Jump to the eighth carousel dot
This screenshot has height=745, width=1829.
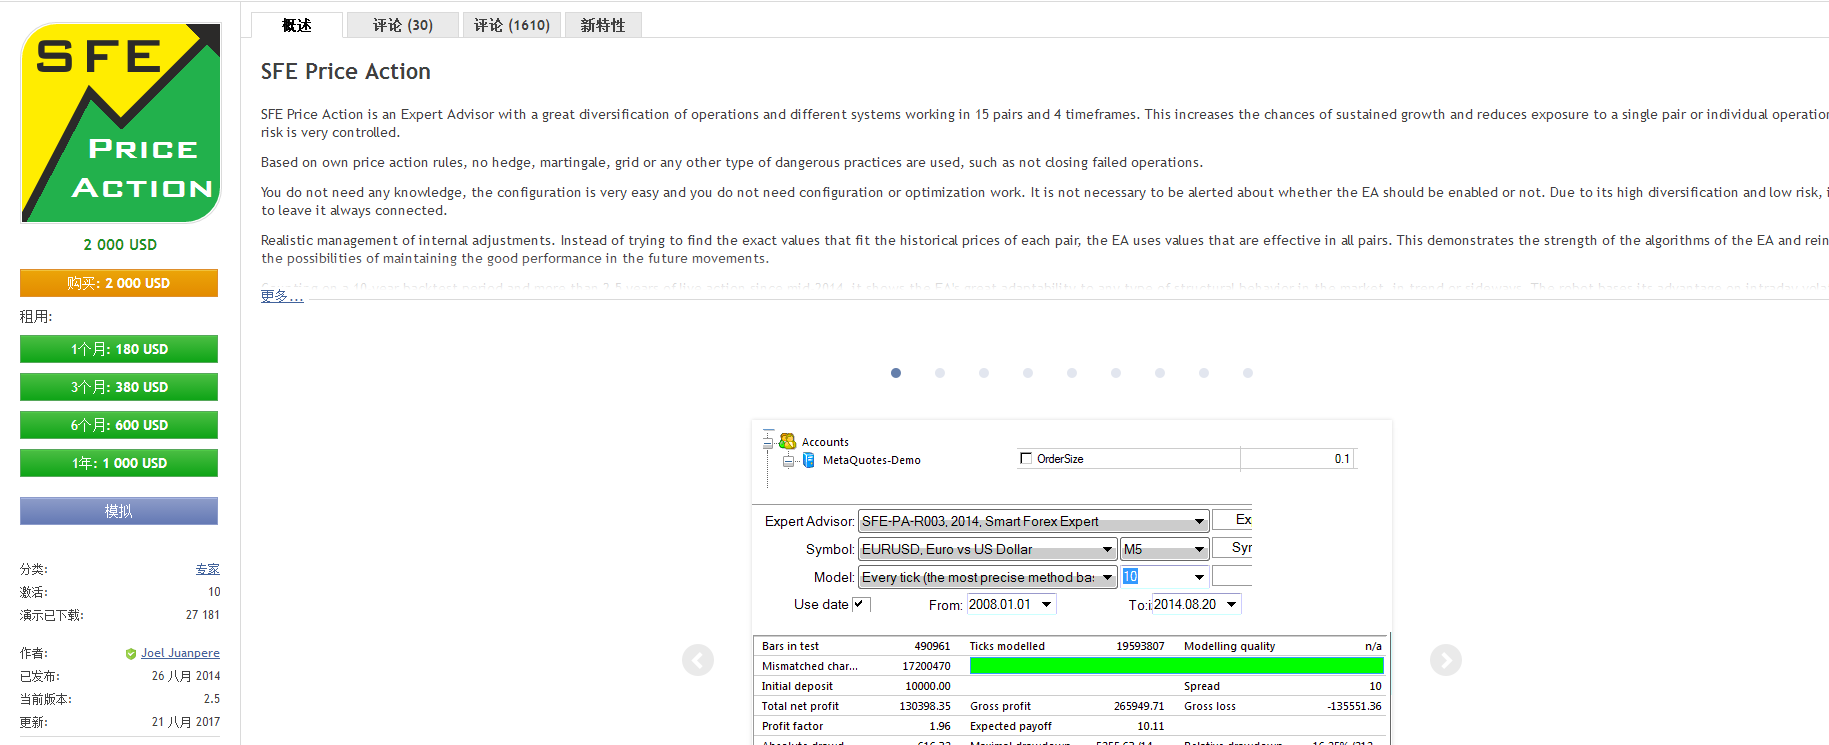[1204, 373]
